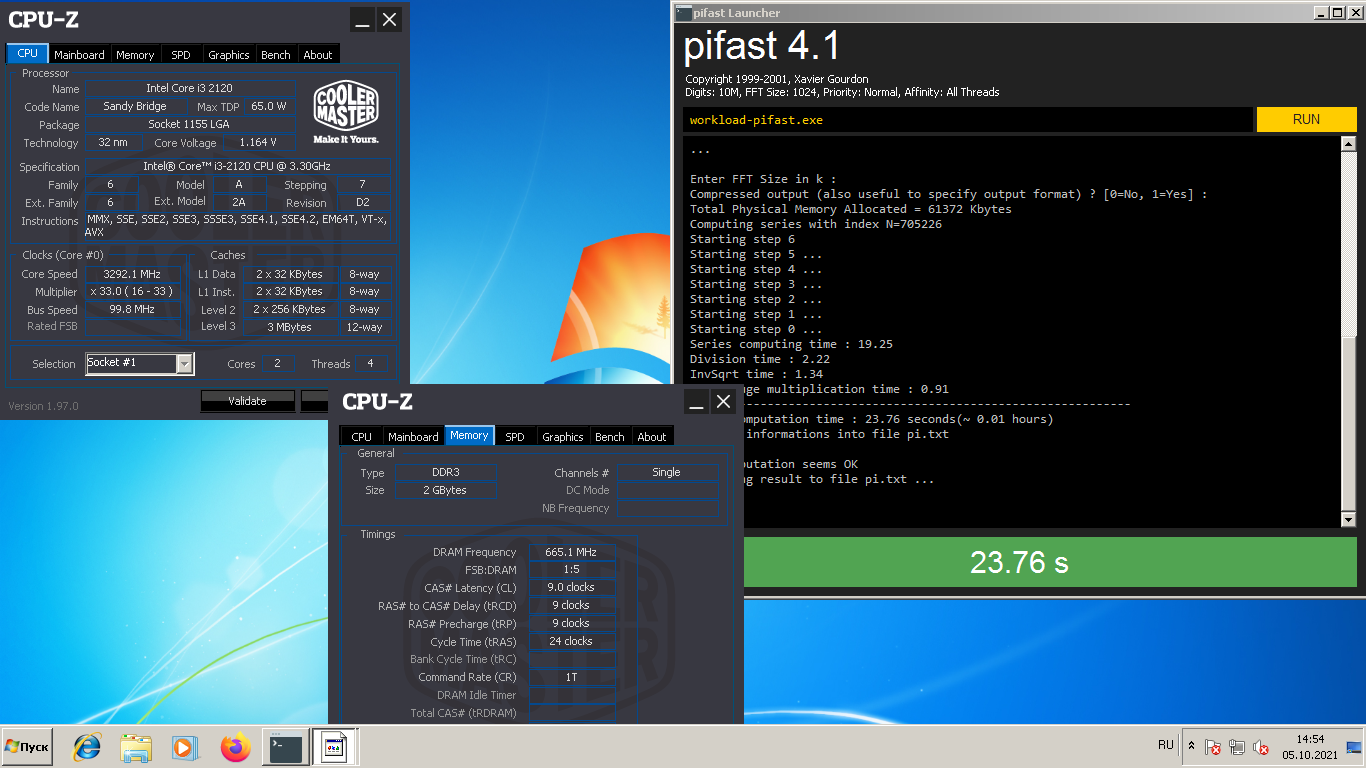Maximize the pifast Launcher window
The height and width of the screenshot is (768, 1366).
(x=1338, y=12)
